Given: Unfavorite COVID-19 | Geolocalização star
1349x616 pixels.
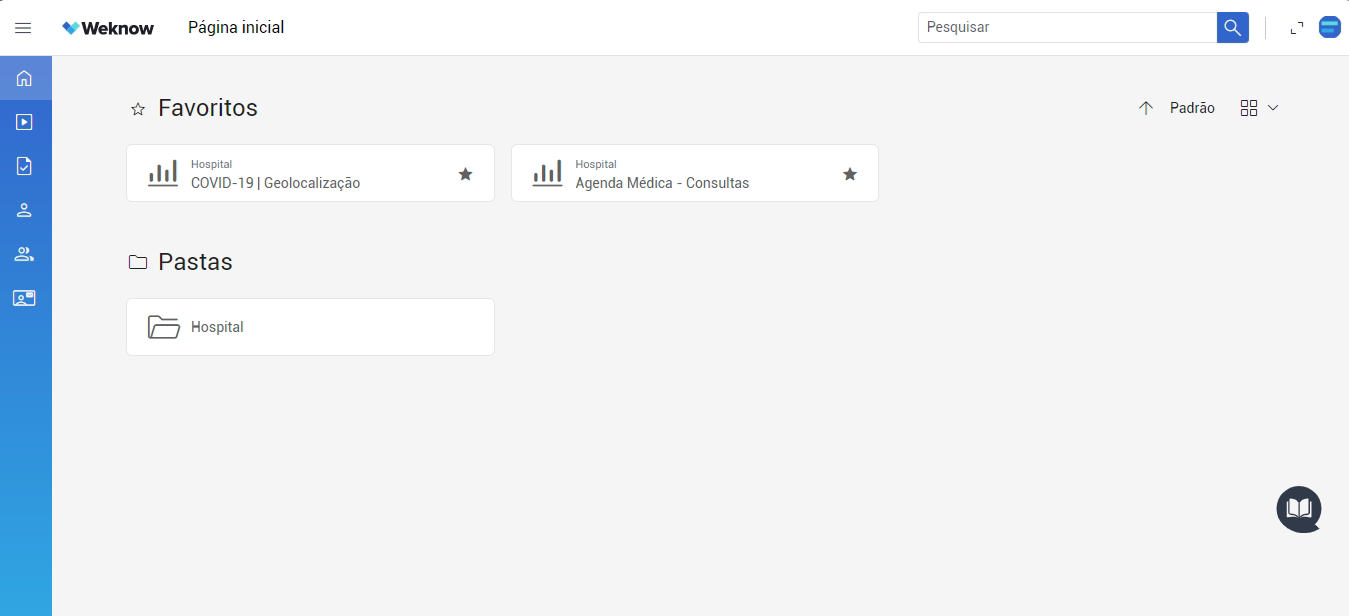Looking at the screenshot, I should coord(465,174).
